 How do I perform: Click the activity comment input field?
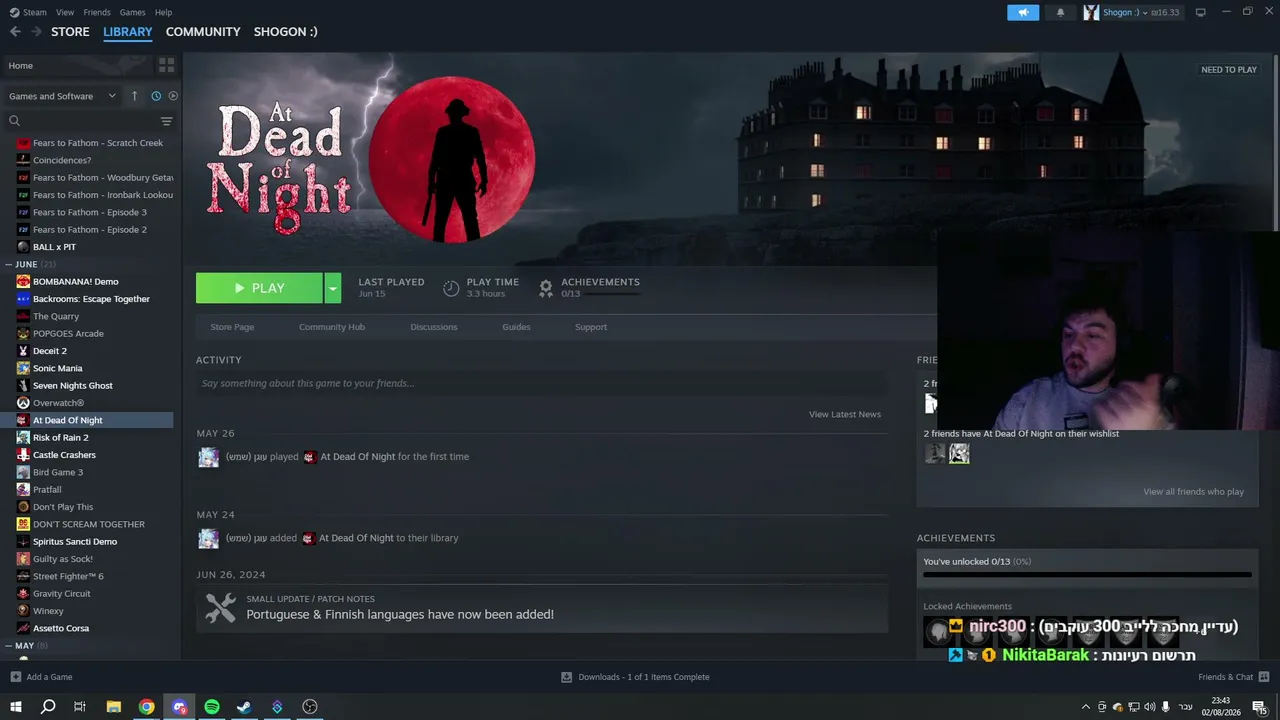coord(542,383)
